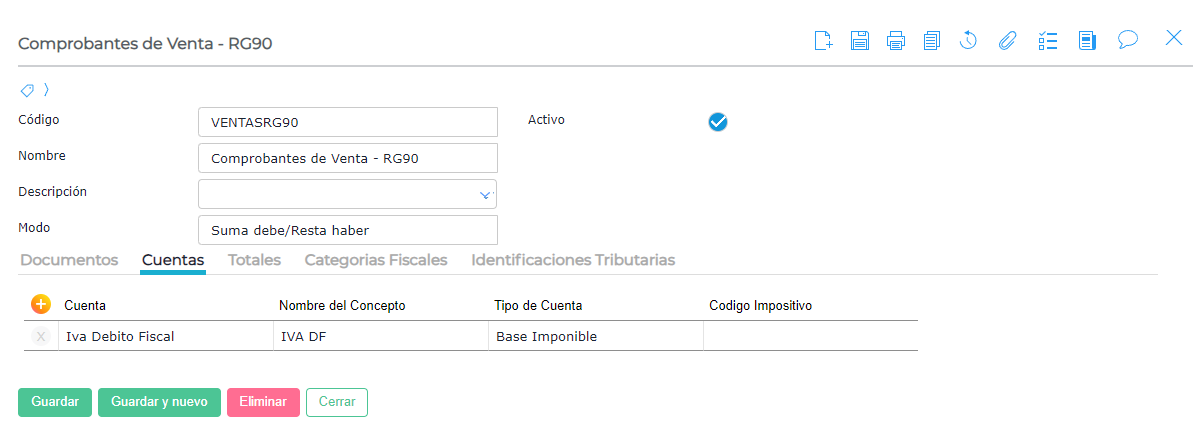This screenshot has width=1193, height=428.
Task: Open the comments speech bubble icon
Action: click(x=1128, y=40)
